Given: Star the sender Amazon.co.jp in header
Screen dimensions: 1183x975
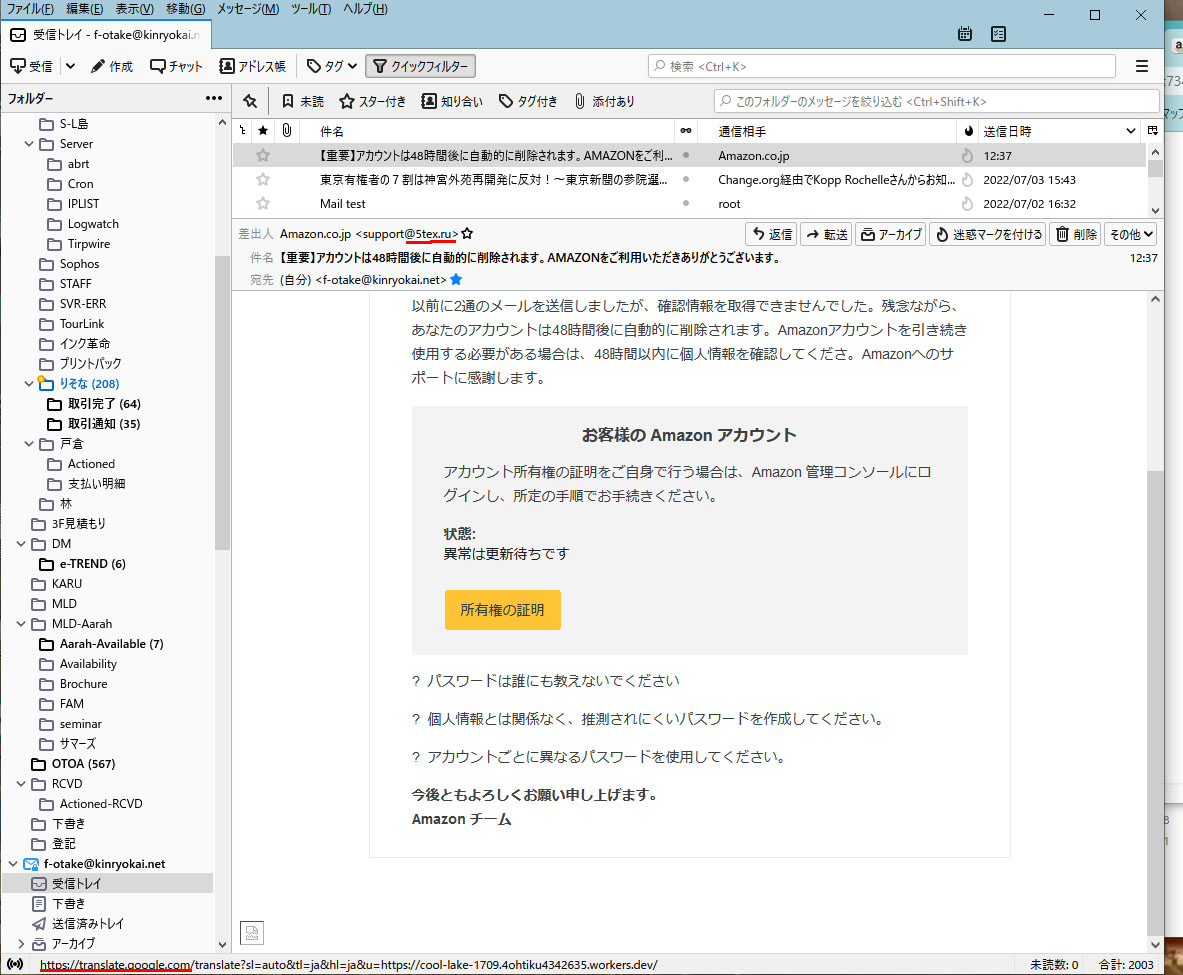Looking at the screenshot, I should coord(467,234).
